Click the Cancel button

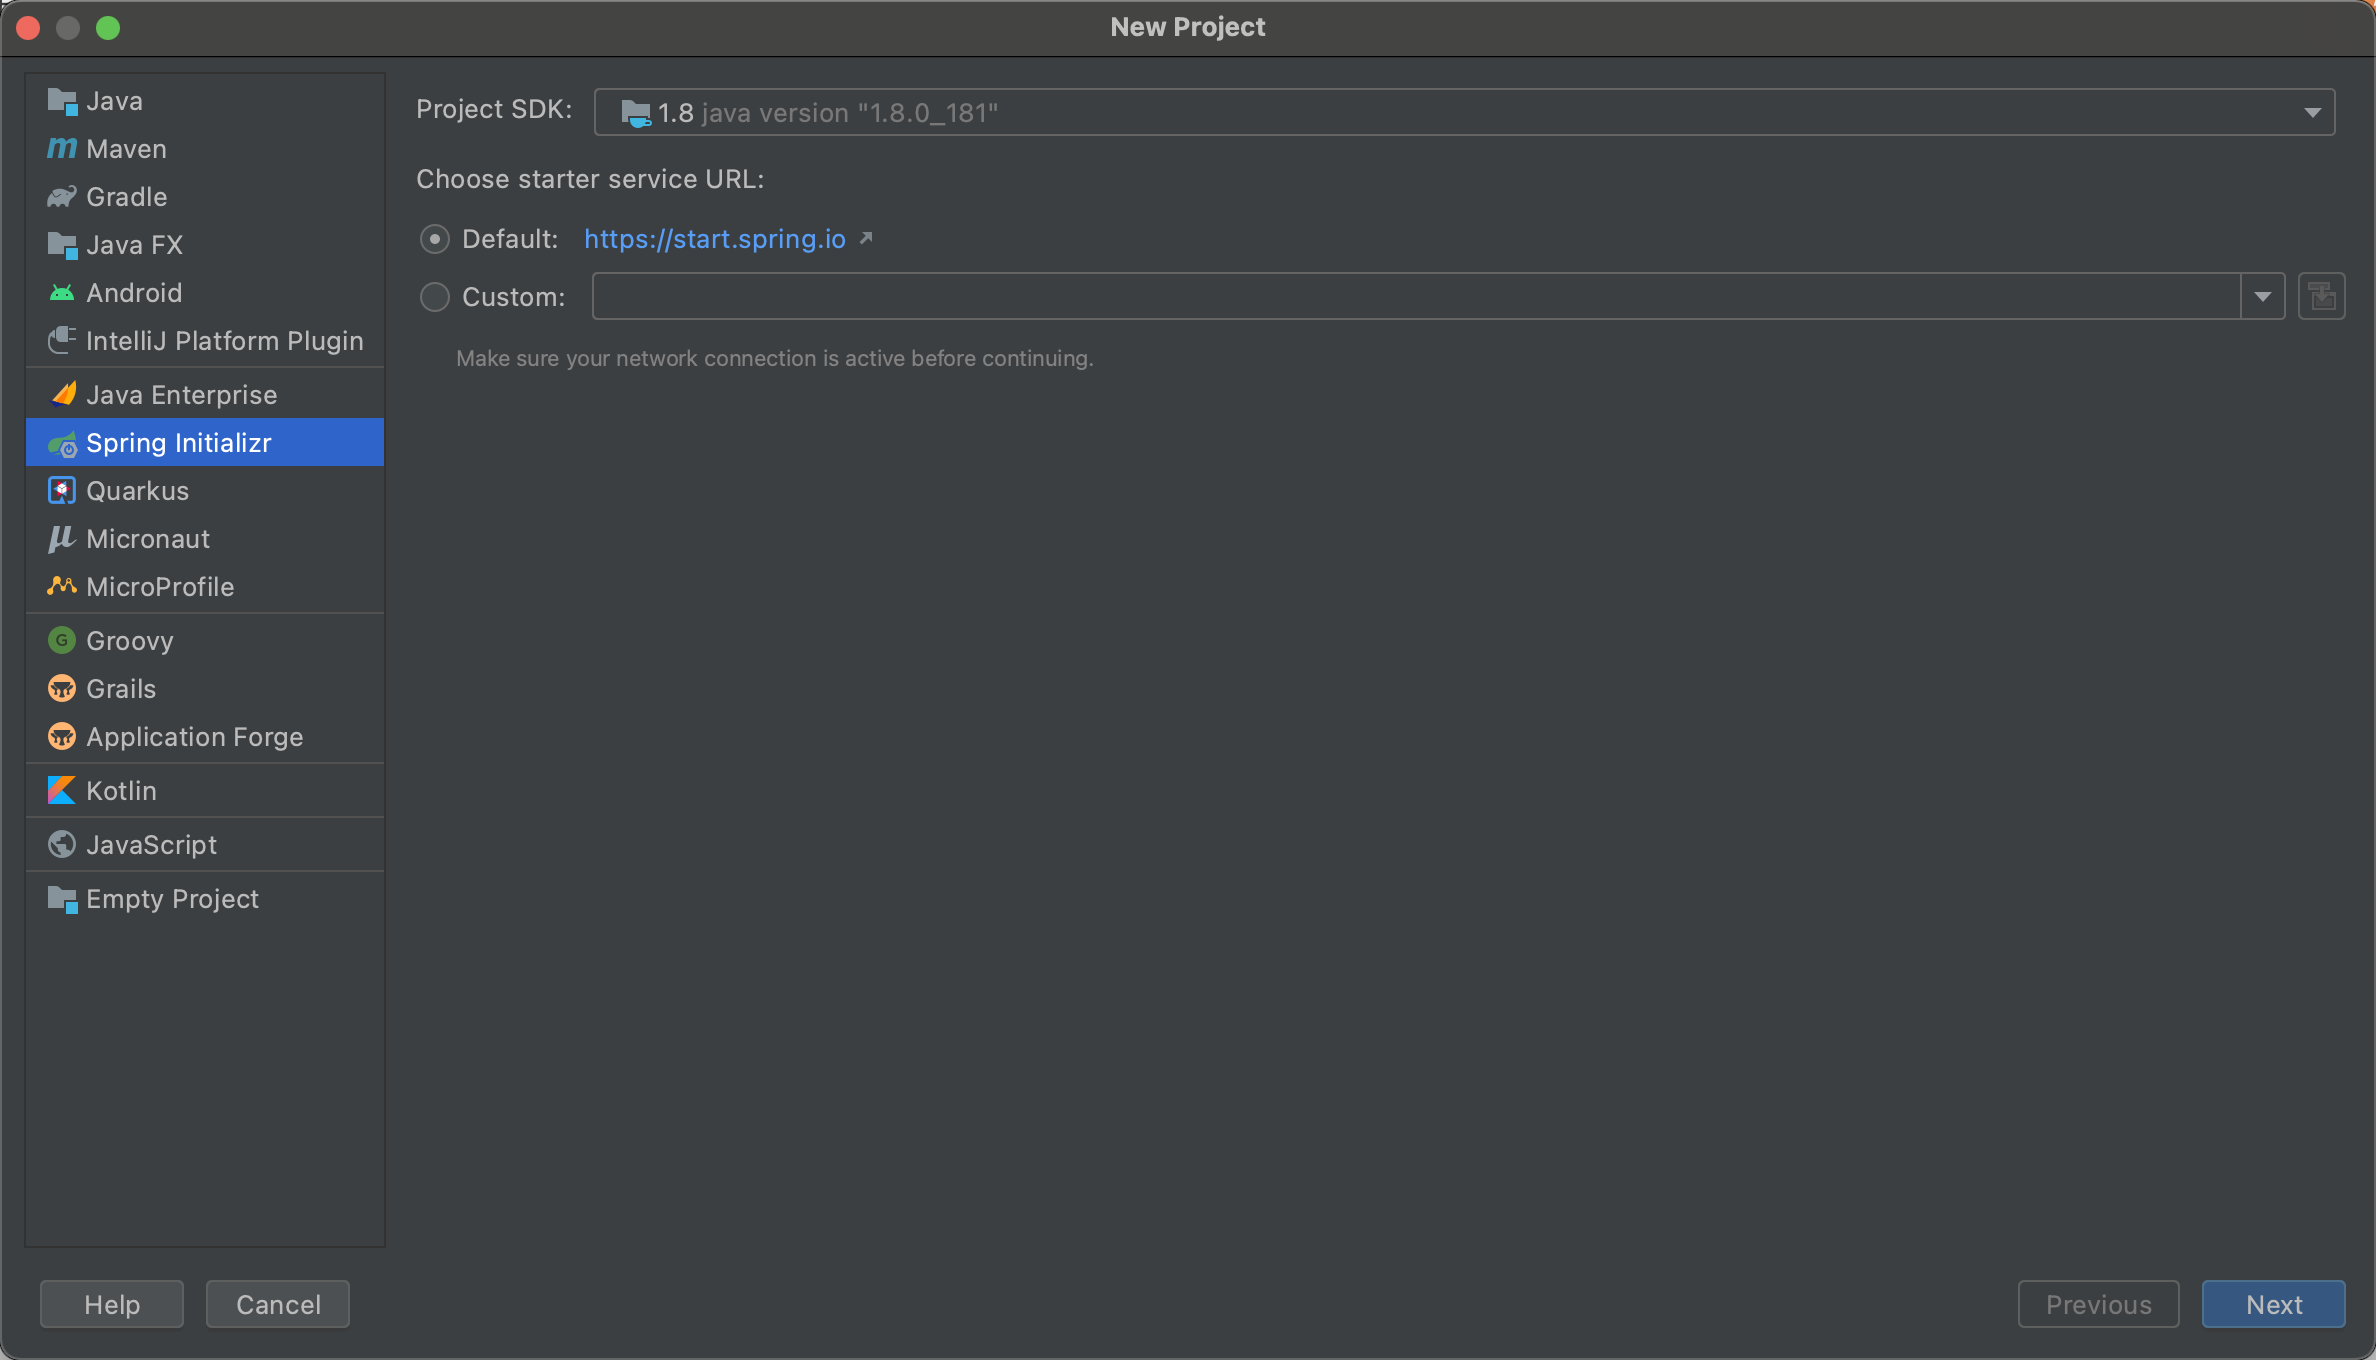point(278,1304)
